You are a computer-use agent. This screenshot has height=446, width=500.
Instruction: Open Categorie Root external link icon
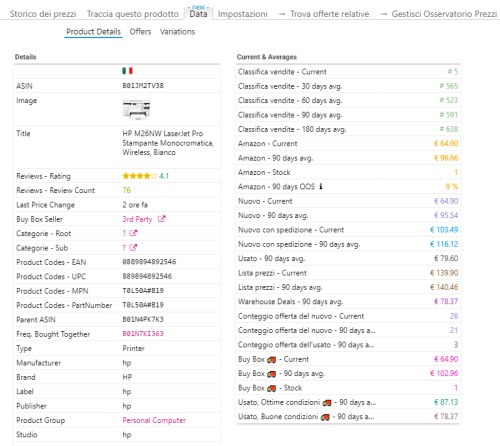coord(133,233)
